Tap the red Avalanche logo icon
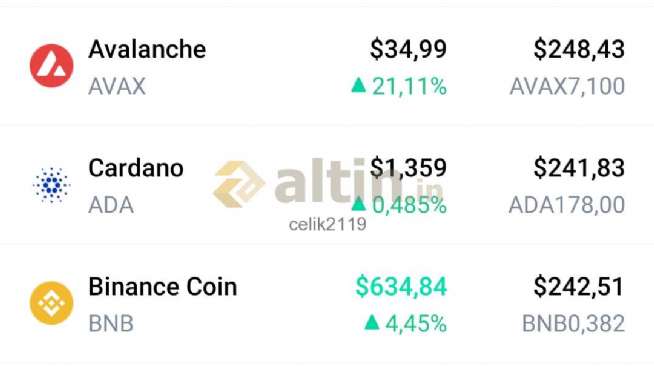The width and height of the screenshot is (654, 366). tap(52, 65)
